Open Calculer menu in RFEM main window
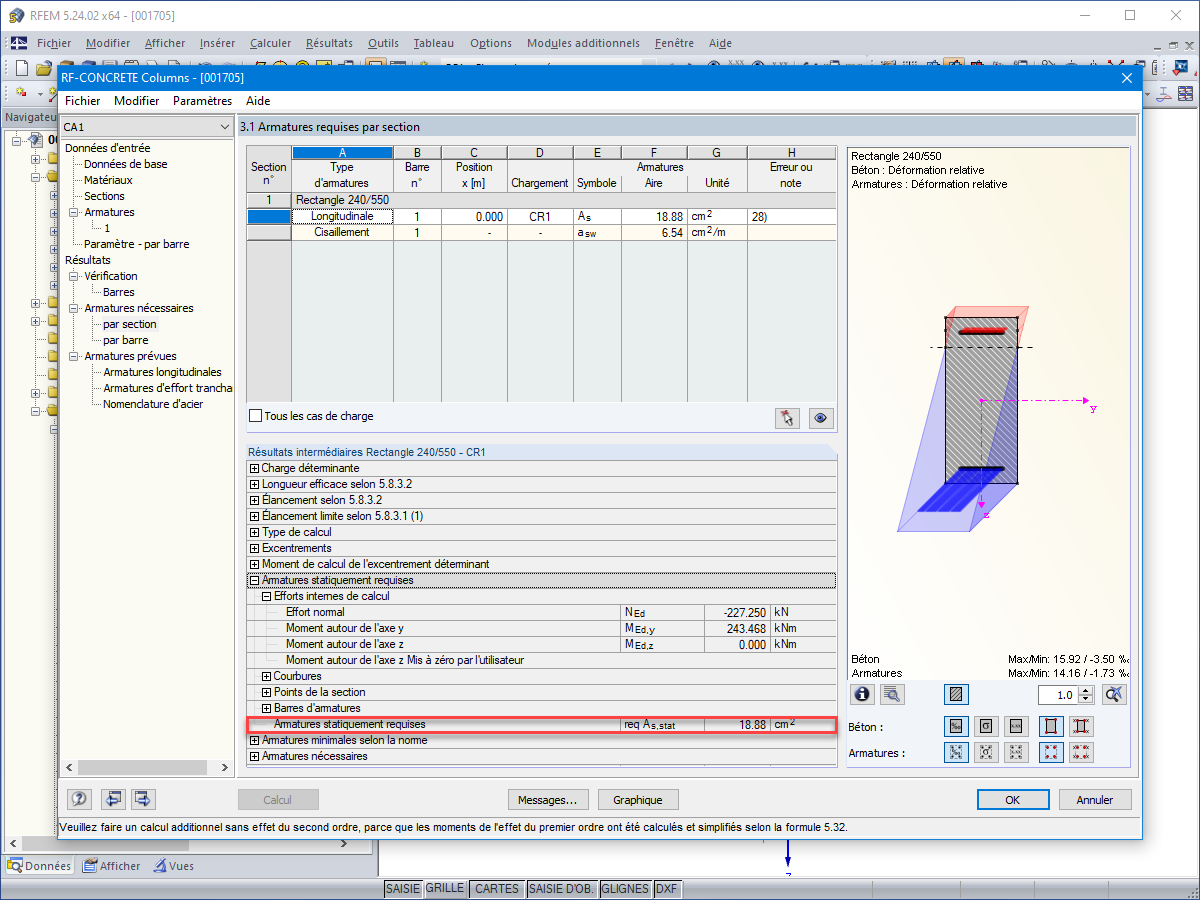 [271, 43]
